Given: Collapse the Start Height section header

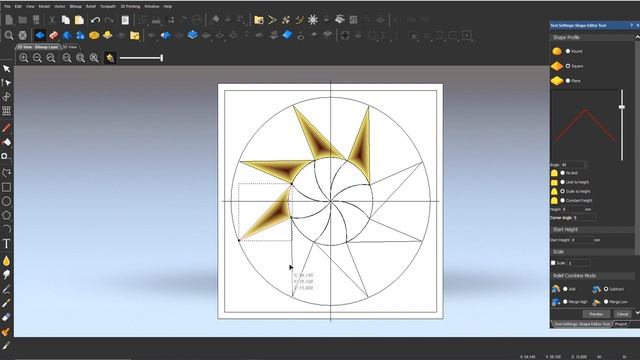Looking at the screenshot, I should (592, 230).
